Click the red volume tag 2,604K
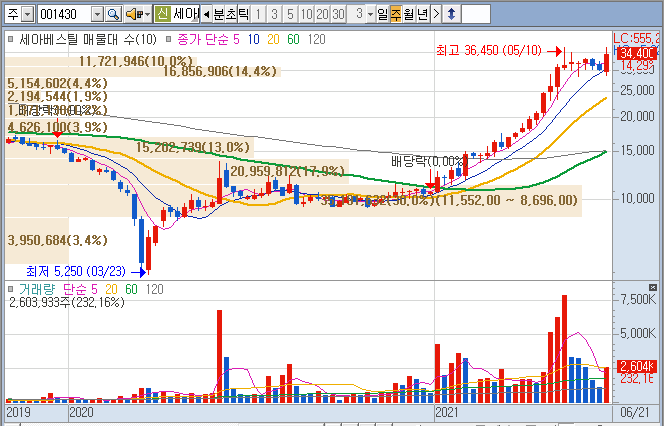The width and height of the screenshot is (664, 426). pos(637,366)
